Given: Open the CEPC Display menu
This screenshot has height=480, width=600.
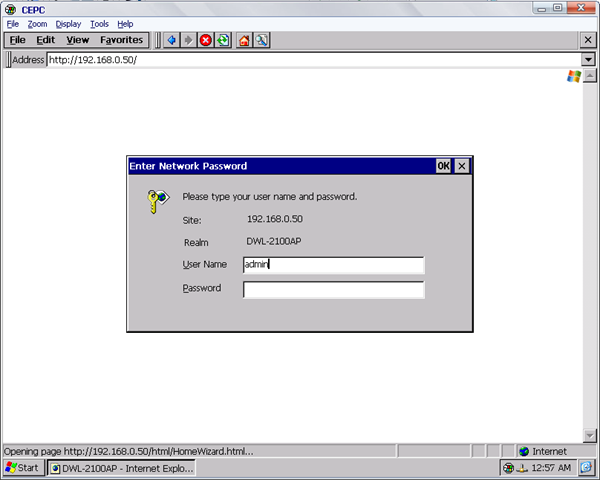Looking at the screenshot, I should [x=68, y=23].
